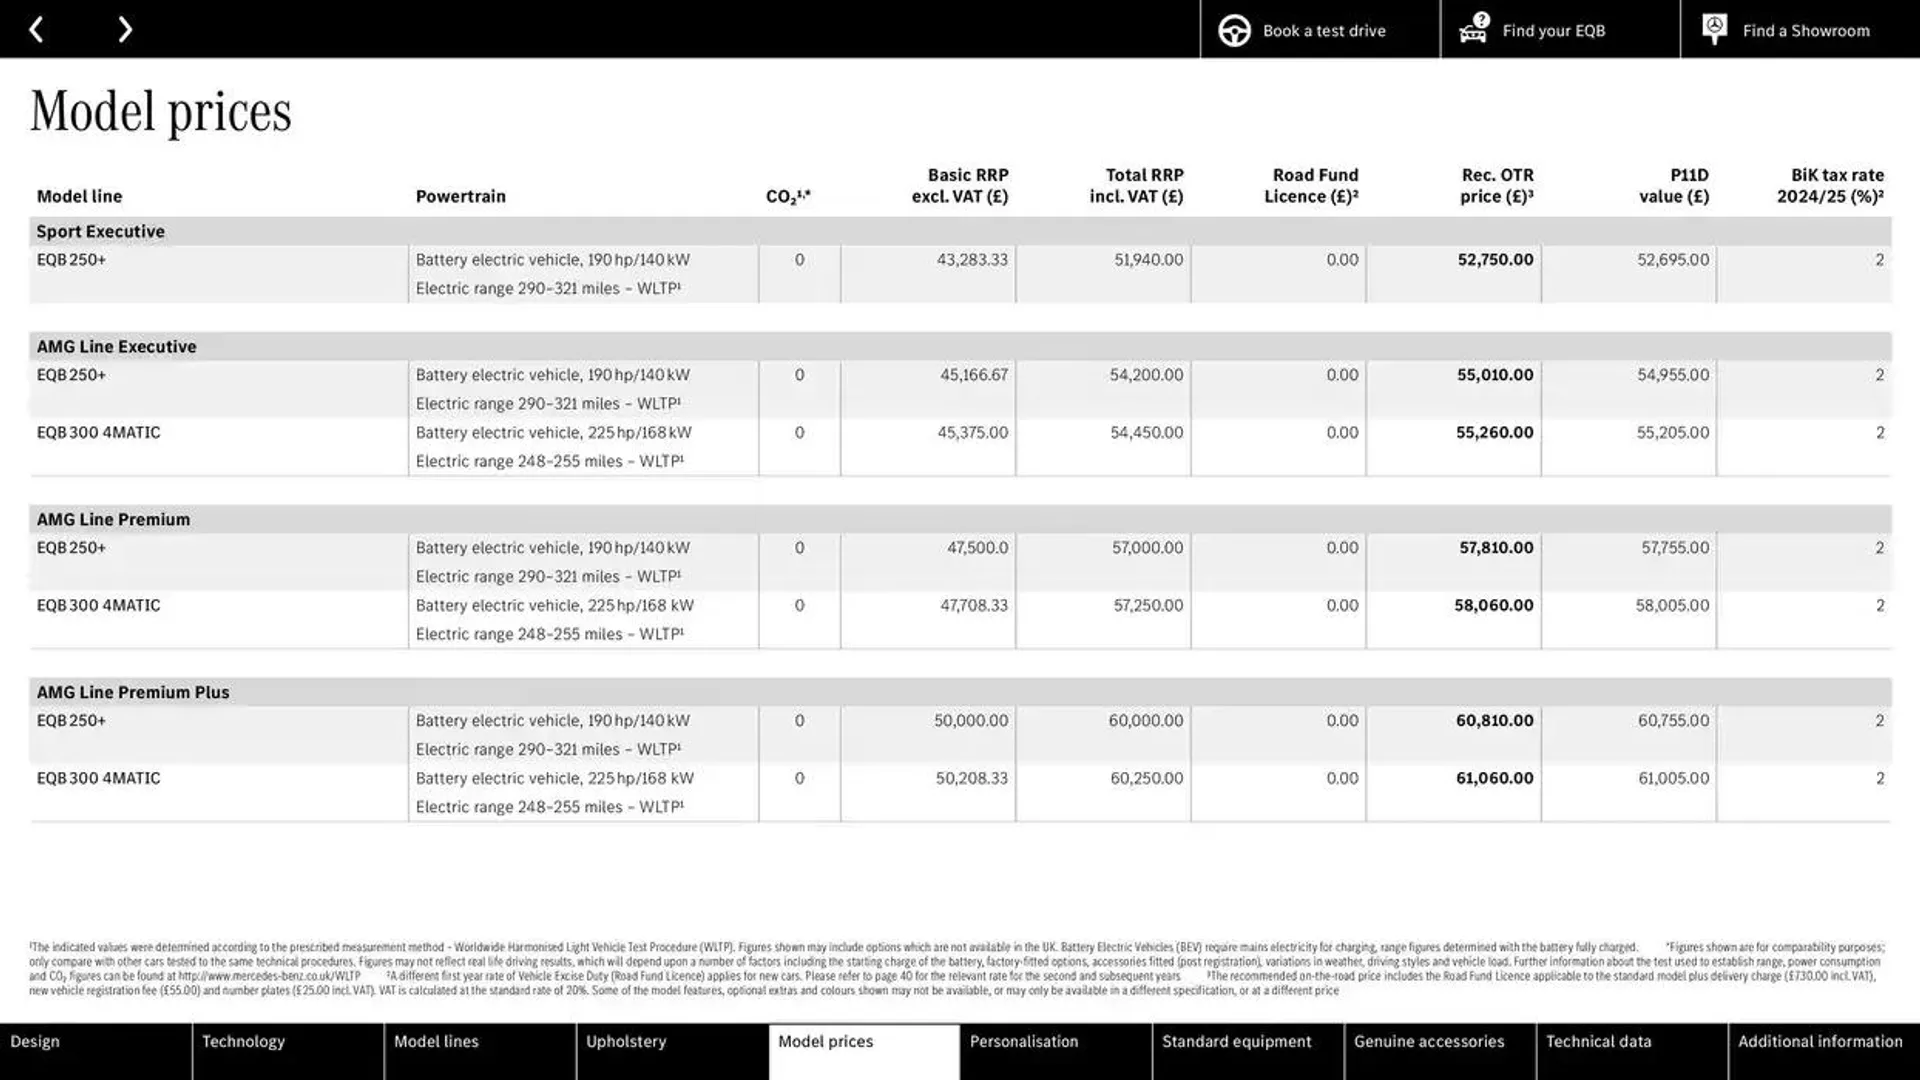Click the pin Find a Showroom icon
Image resolution: width=1920 pixels, height=1080 pixels.
[1716, 29]
